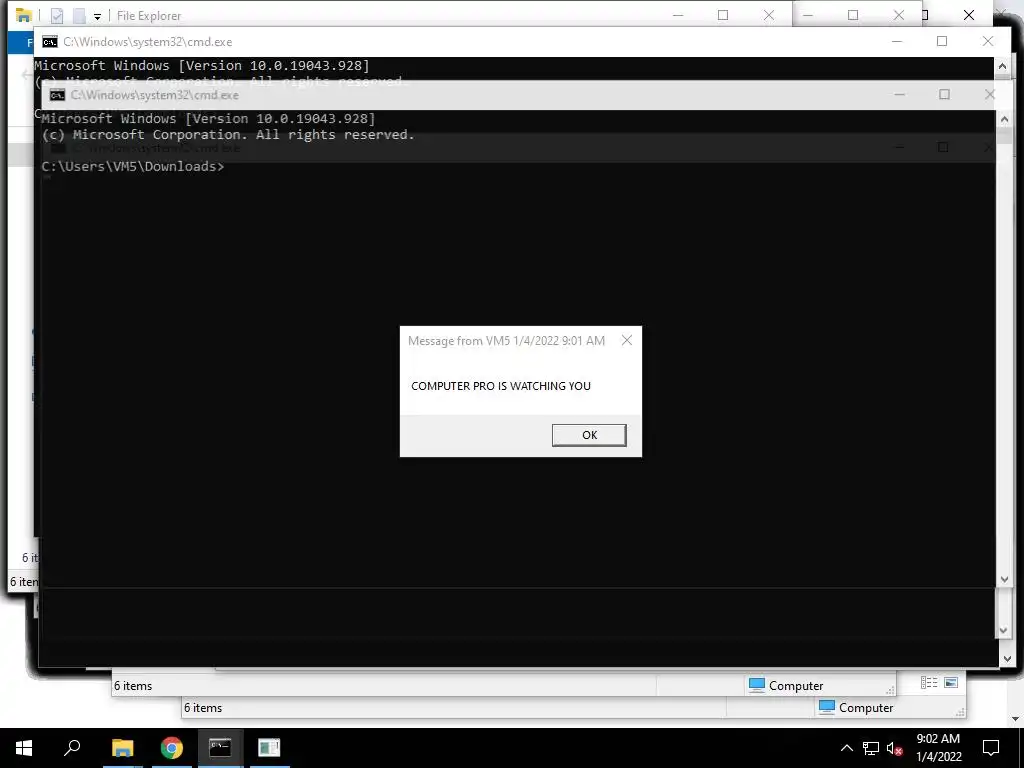The image size is (1024, 768).
Task: Switch to Details view in Explorer status bar
Action: pyautogui.click(x=929, y=682)
